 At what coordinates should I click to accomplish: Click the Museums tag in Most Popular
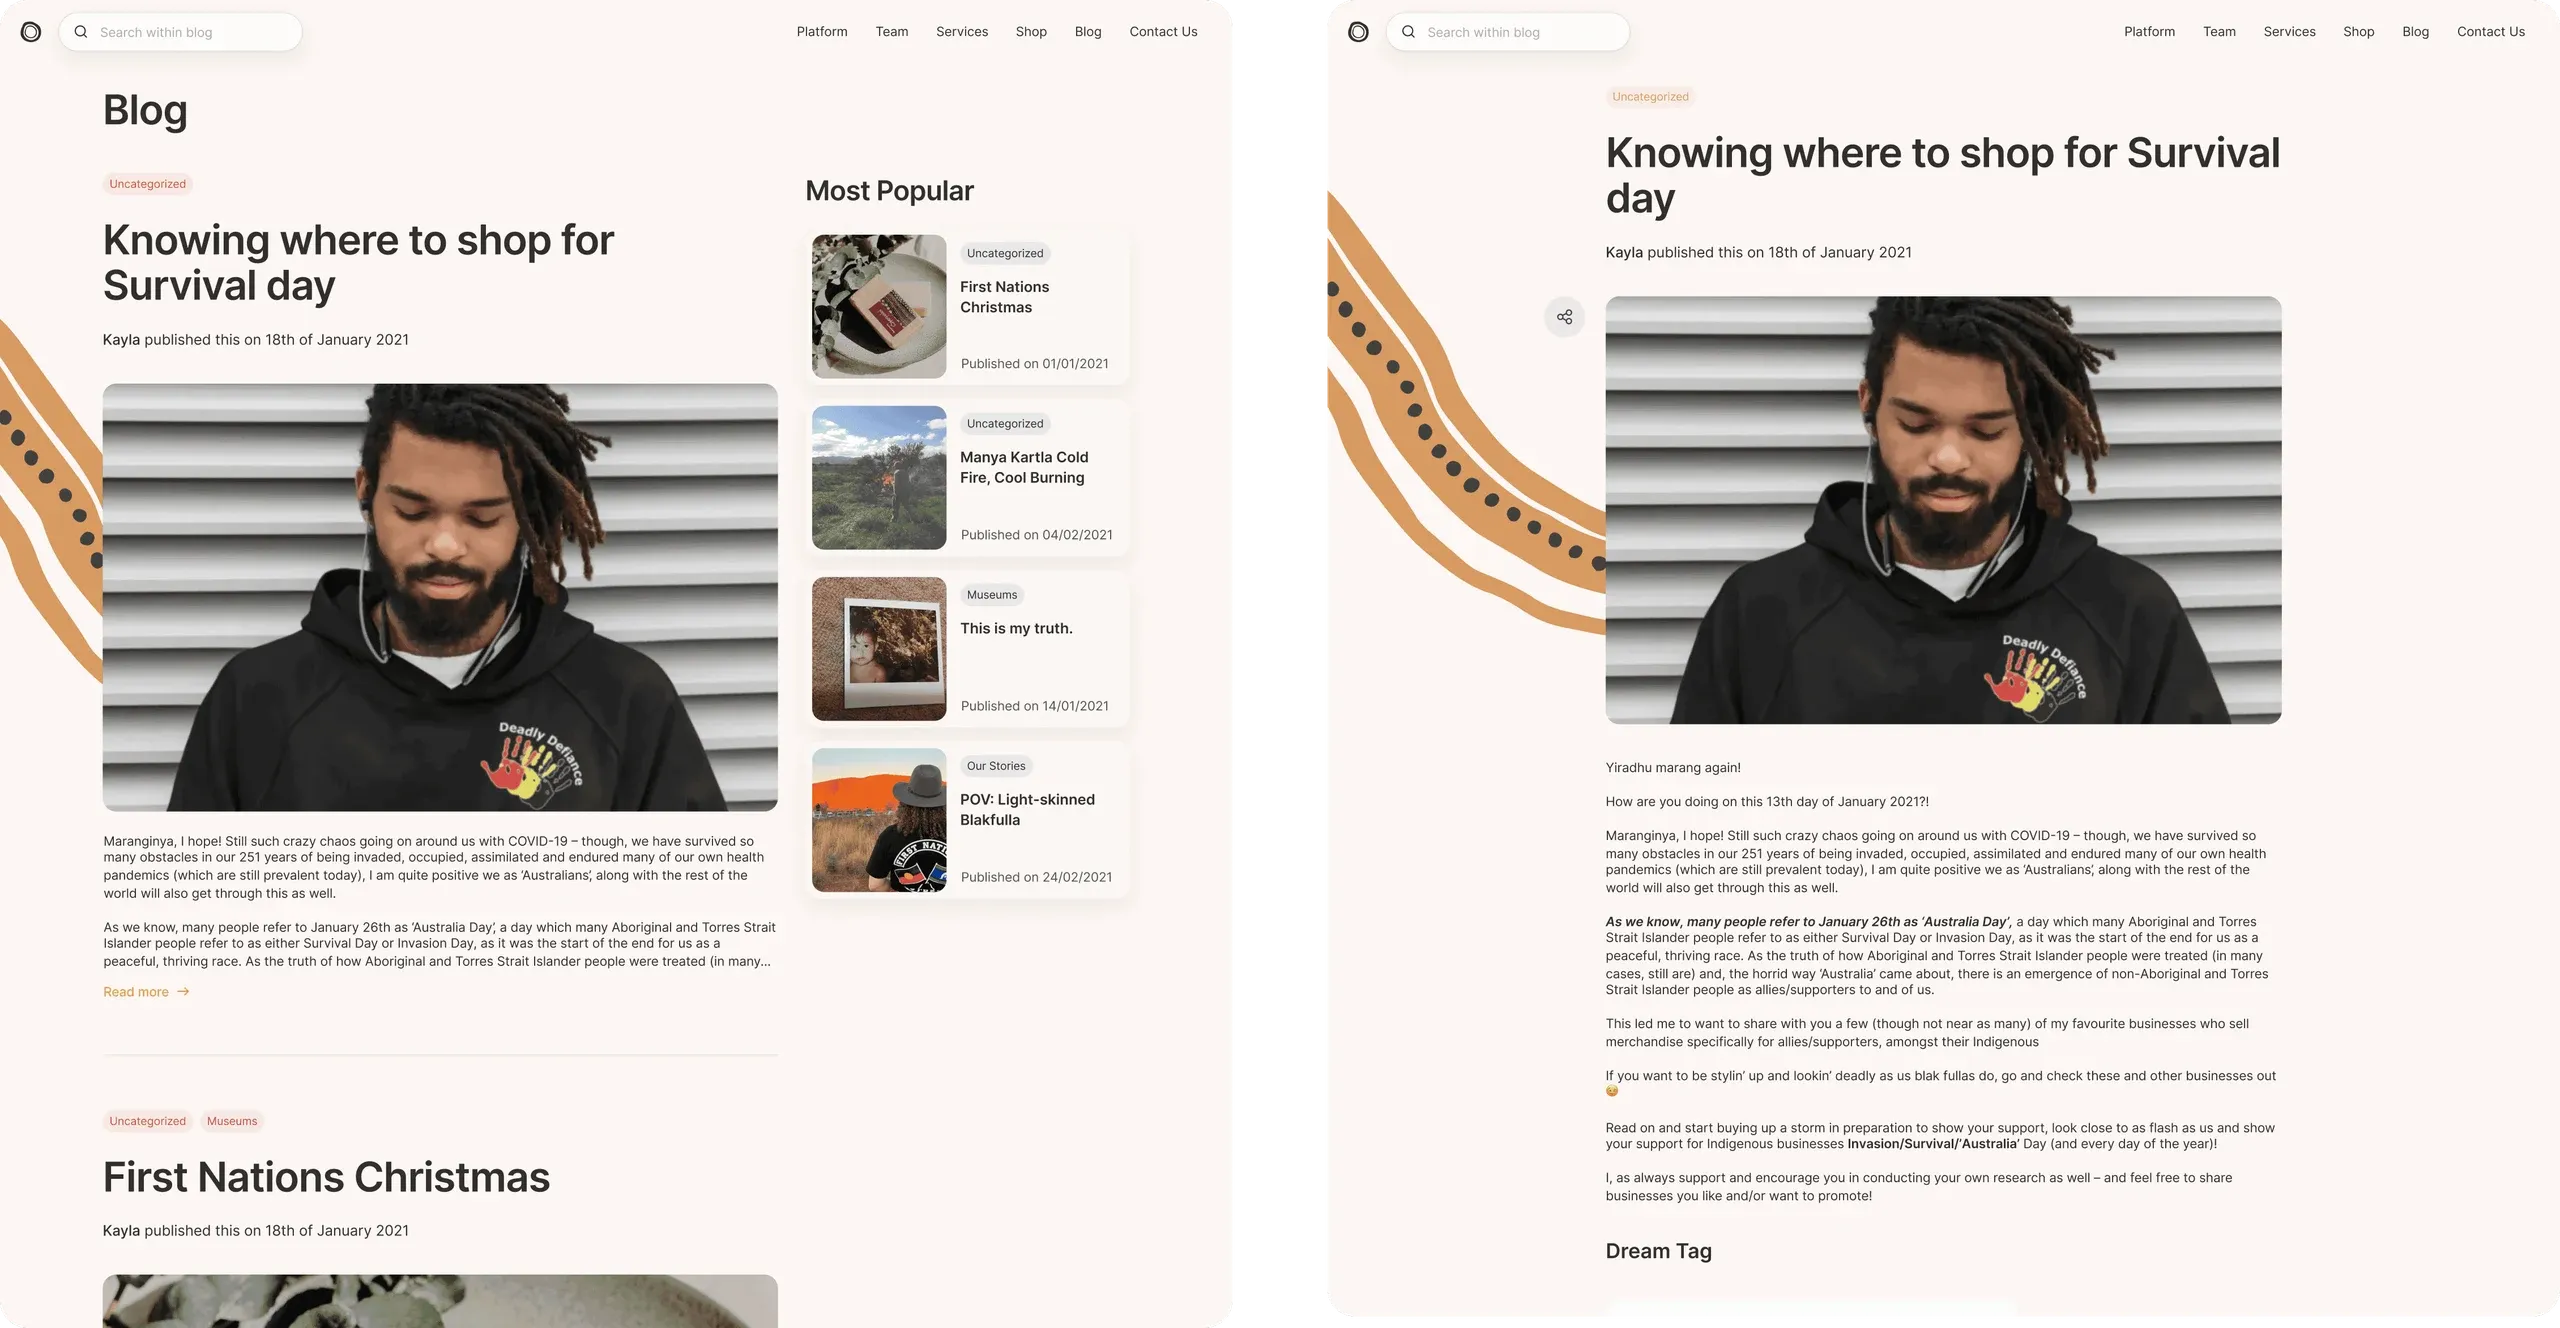point(992,595)
